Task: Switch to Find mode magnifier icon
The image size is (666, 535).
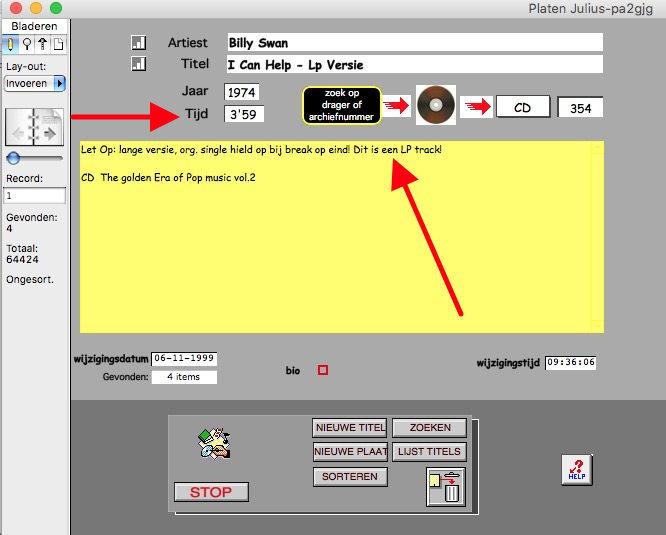Action: coord(26,44)
